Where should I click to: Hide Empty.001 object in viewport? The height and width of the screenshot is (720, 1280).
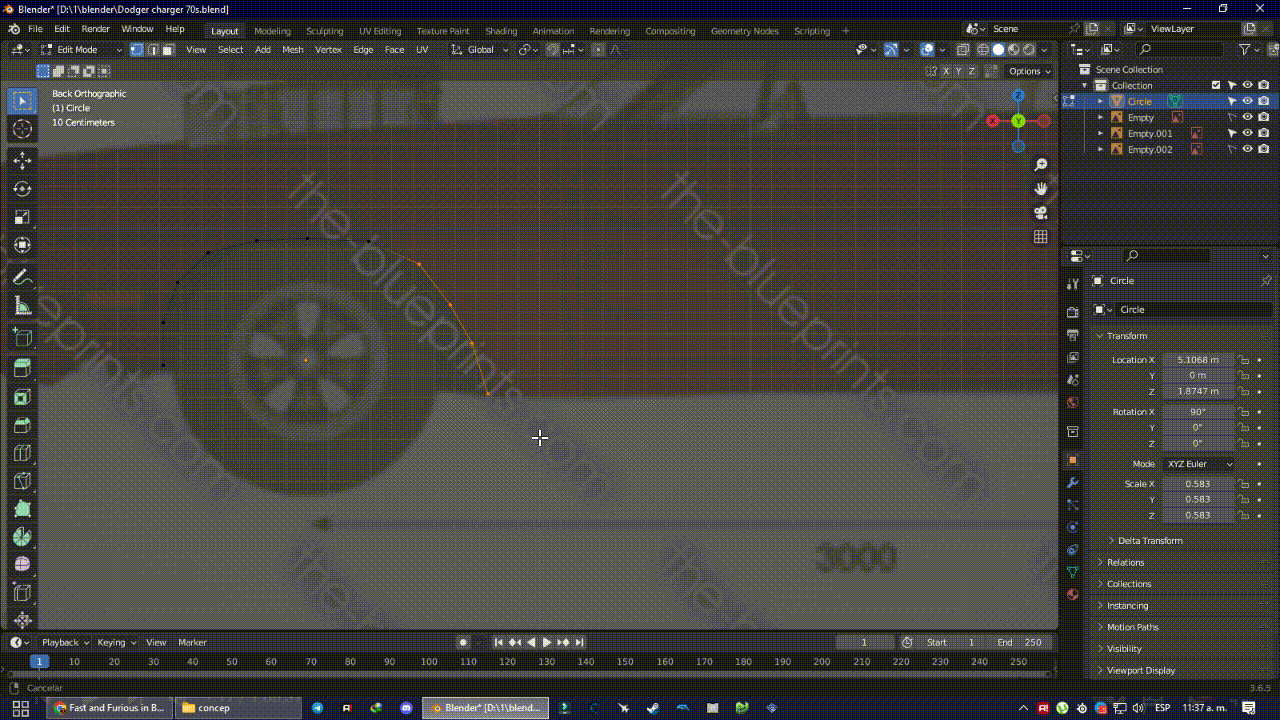(x=1247, y=133)
